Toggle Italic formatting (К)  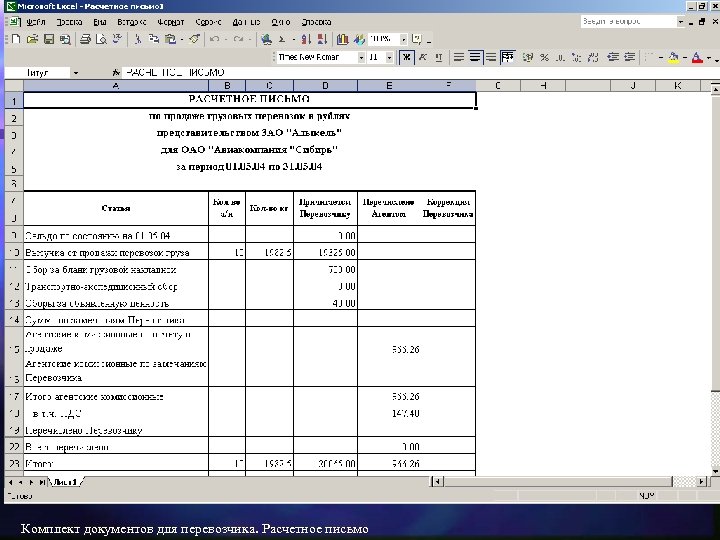point(423,57)
